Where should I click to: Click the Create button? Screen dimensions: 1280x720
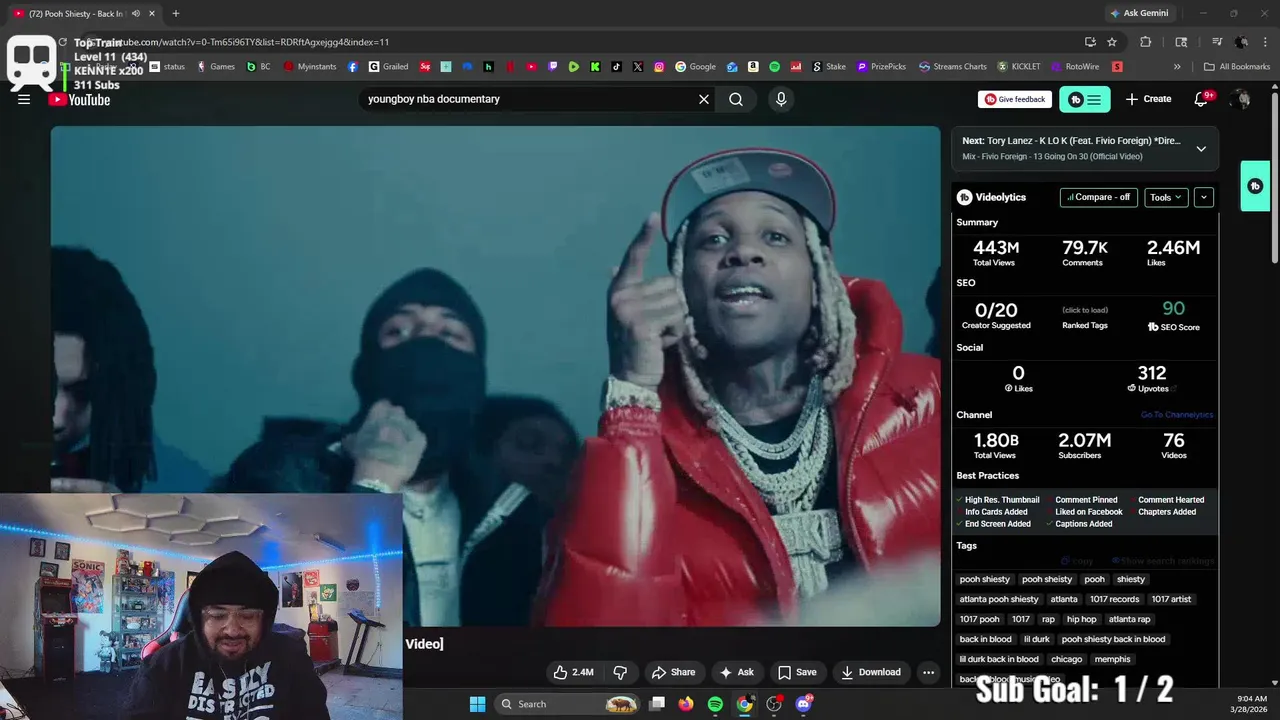[1148, 99]
